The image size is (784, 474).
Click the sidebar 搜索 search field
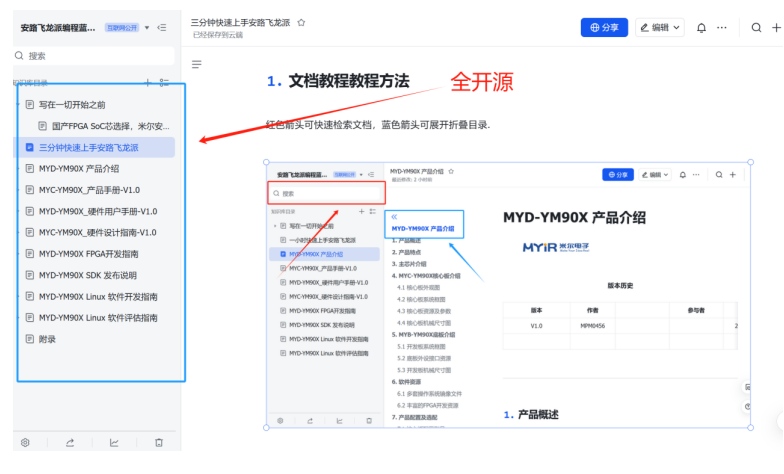[97, 56]
